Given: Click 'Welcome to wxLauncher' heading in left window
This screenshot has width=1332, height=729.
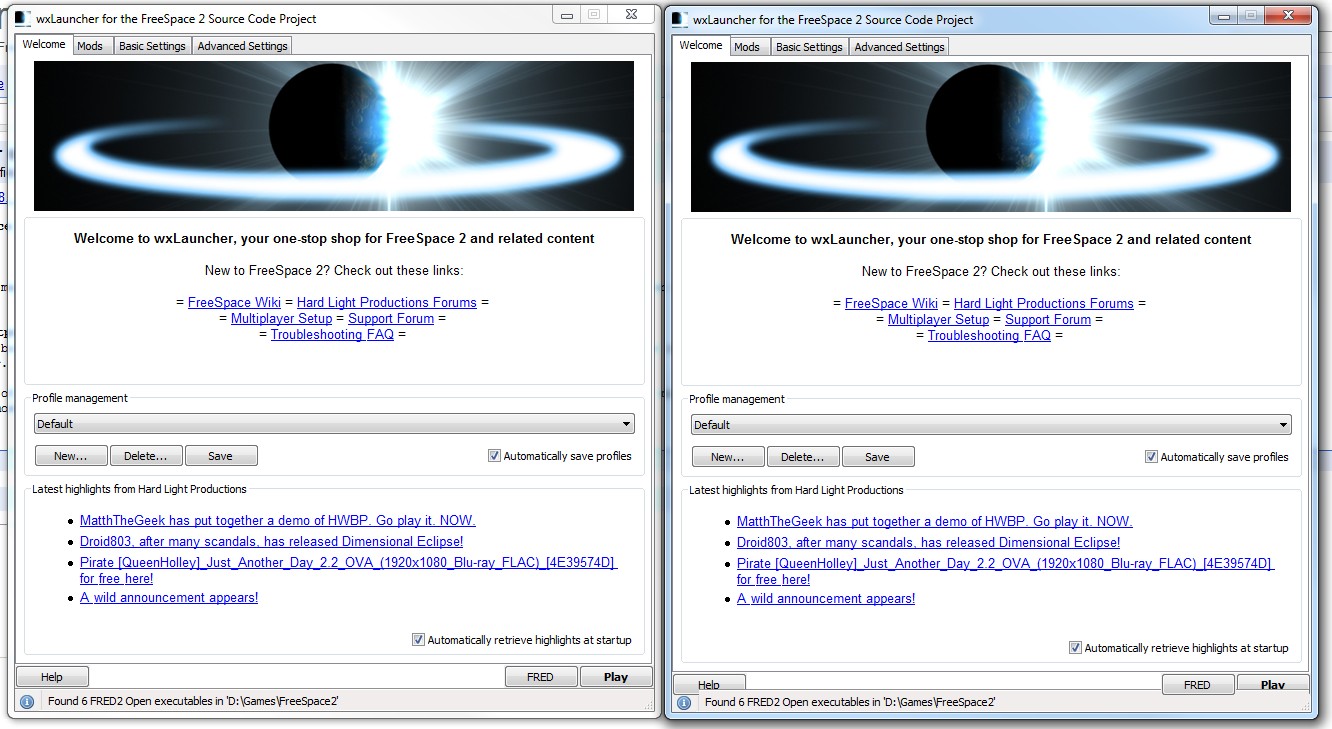Looking at the screenshot, I should (x=334, y=238).
